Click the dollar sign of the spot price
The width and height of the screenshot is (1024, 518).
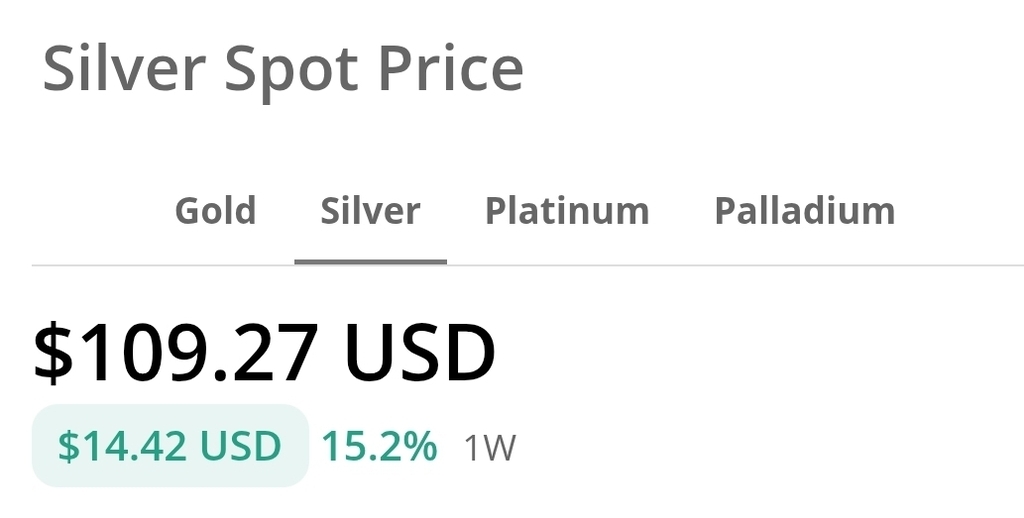53,354
